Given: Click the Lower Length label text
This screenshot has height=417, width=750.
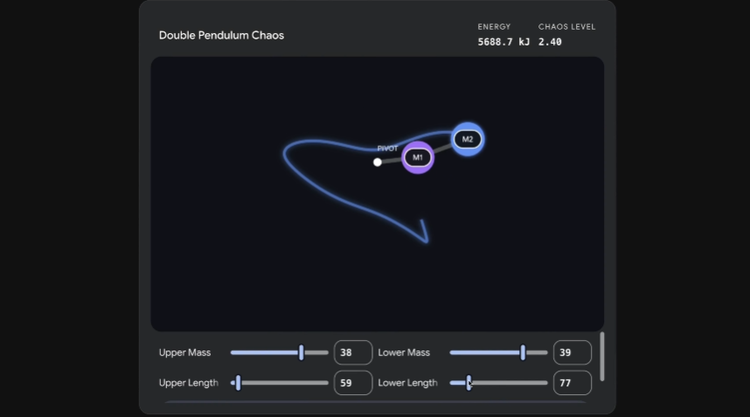Looking at the screenshot, I should pos(407,383).
